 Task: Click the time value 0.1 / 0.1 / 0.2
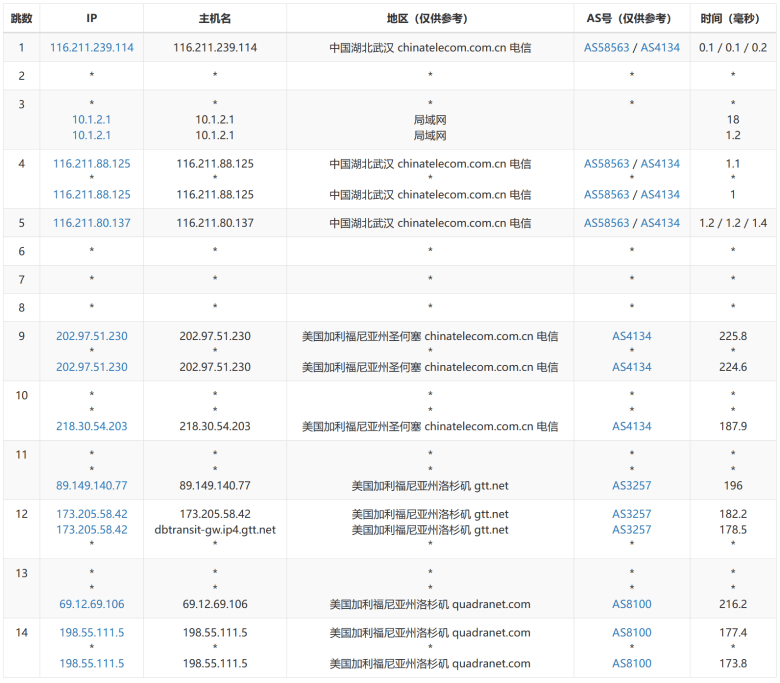click(x=733, y=48)
